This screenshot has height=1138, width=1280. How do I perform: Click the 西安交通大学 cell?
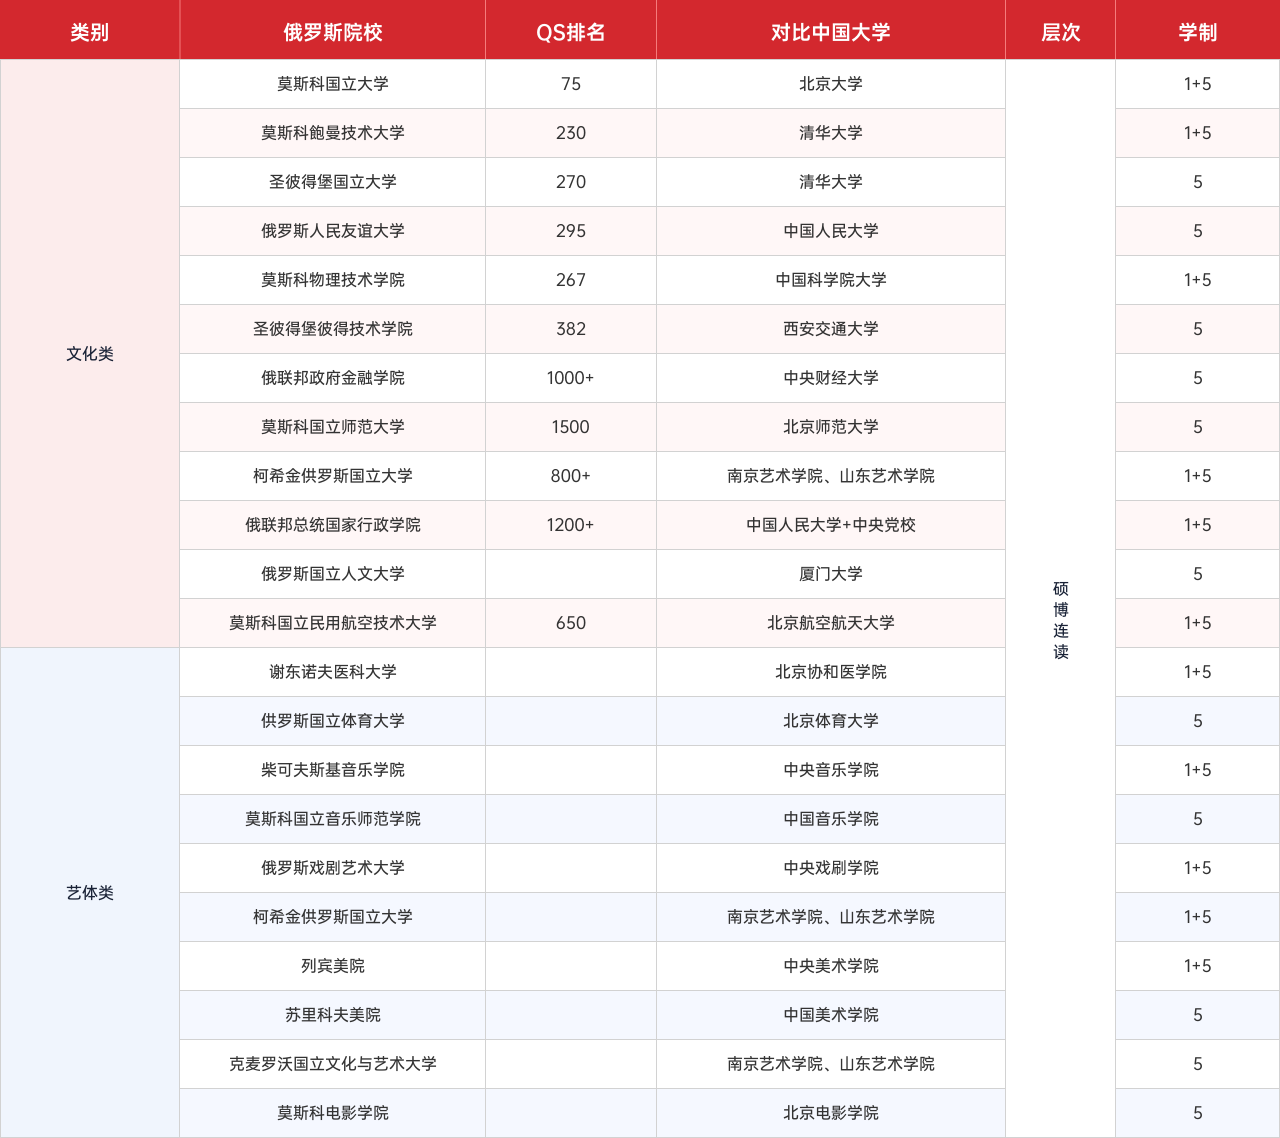point(831,329)
